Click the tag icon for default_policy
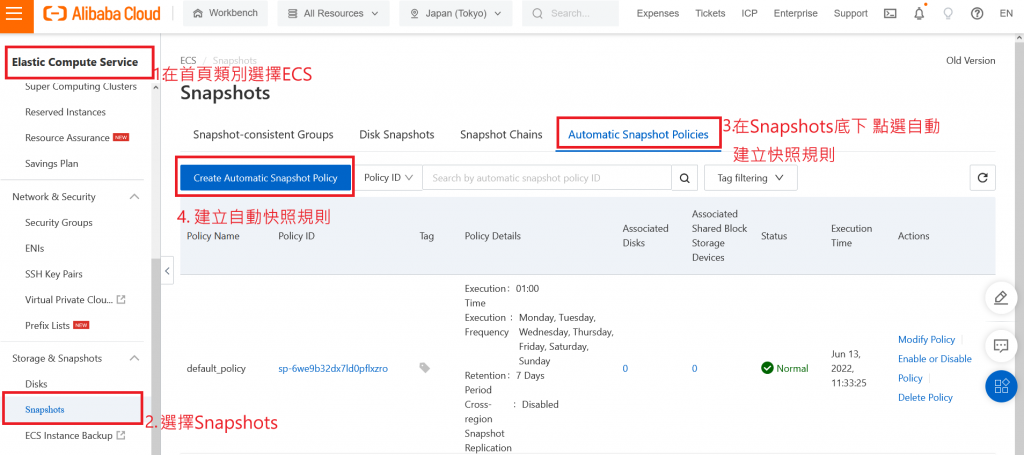Screen dimensions: 1024x455 click(x=424, y=368)
